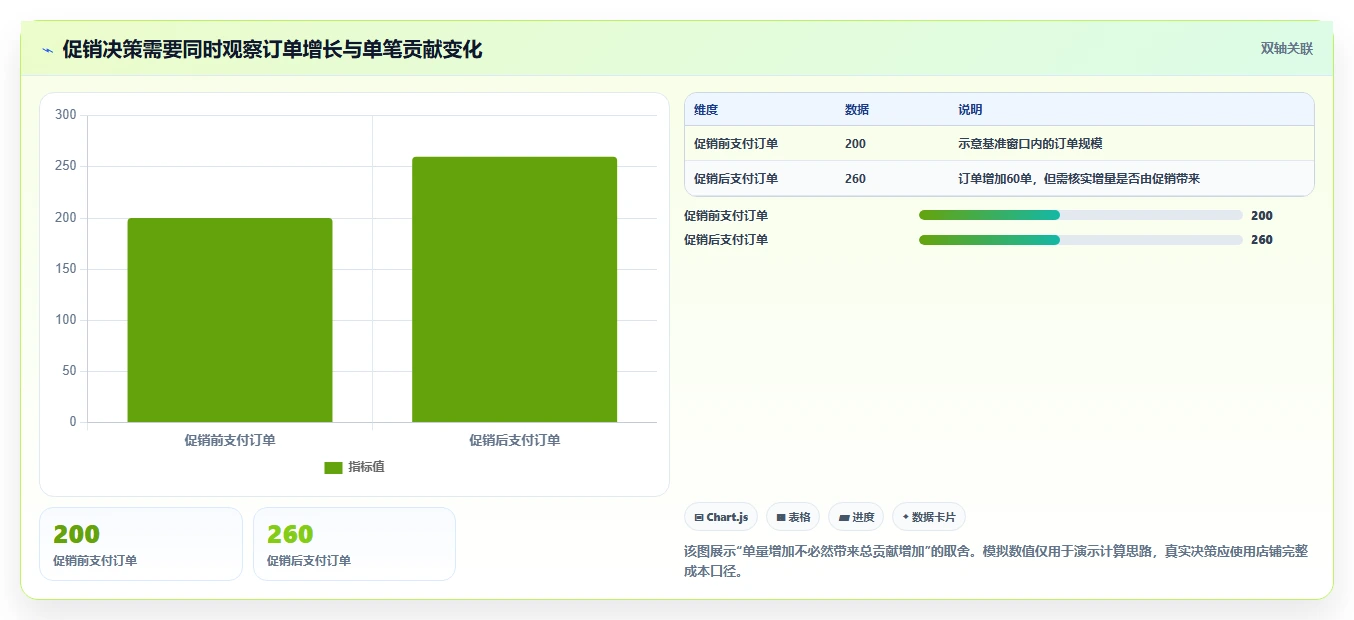Image resolution: width=1354 pixels, height=620 pixels.
Task: Click the 数据卡片 tag chip
Action: [x=929, y=517]
